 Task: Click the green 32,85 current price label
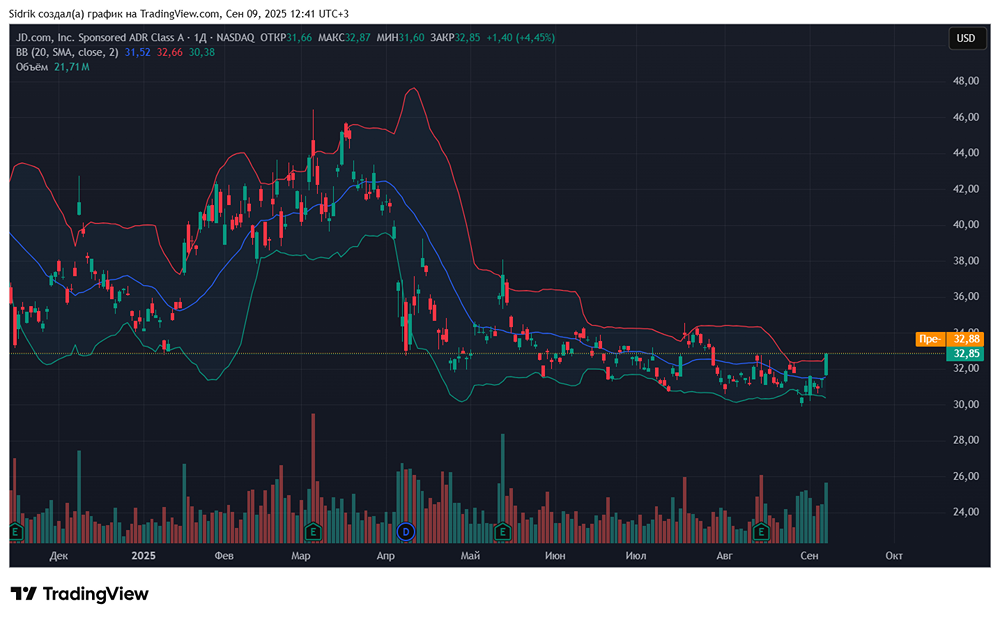click(965, 354)
